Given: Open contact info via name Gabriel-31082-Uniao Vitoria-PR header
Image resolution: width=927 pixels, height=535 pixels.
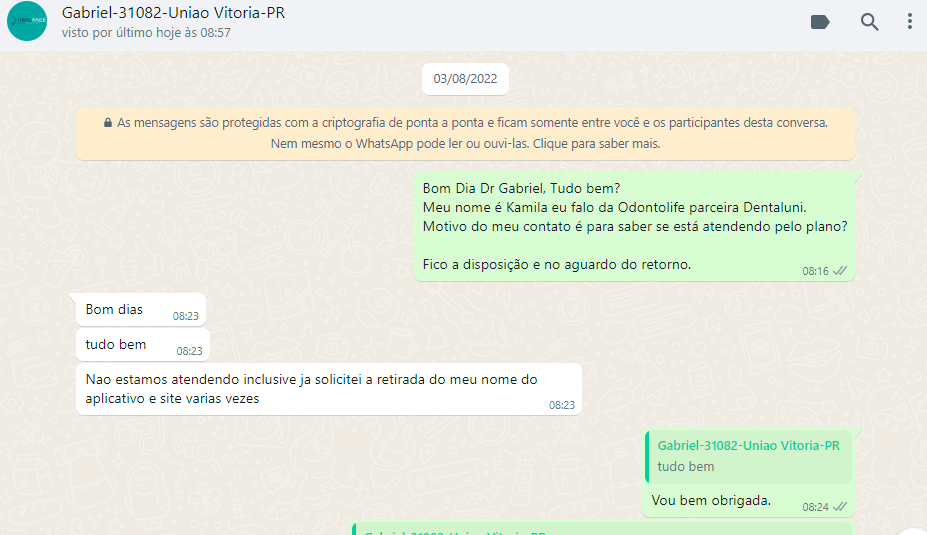Looking at the screenshot, I should (x=173, y=13).
